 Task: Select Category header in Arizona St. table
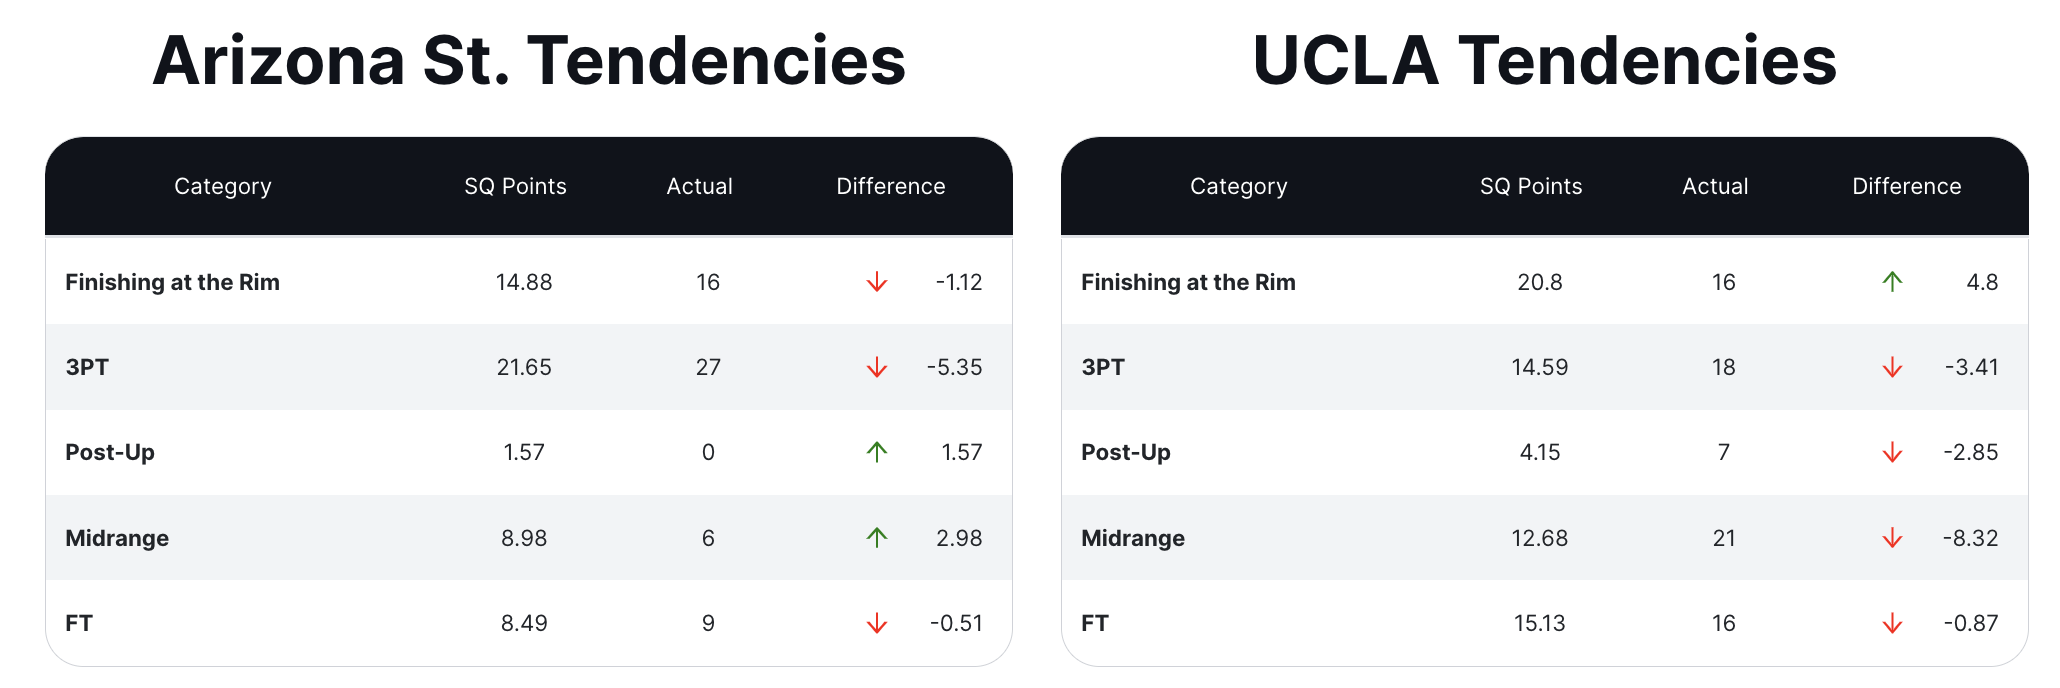tap(223, 187)
